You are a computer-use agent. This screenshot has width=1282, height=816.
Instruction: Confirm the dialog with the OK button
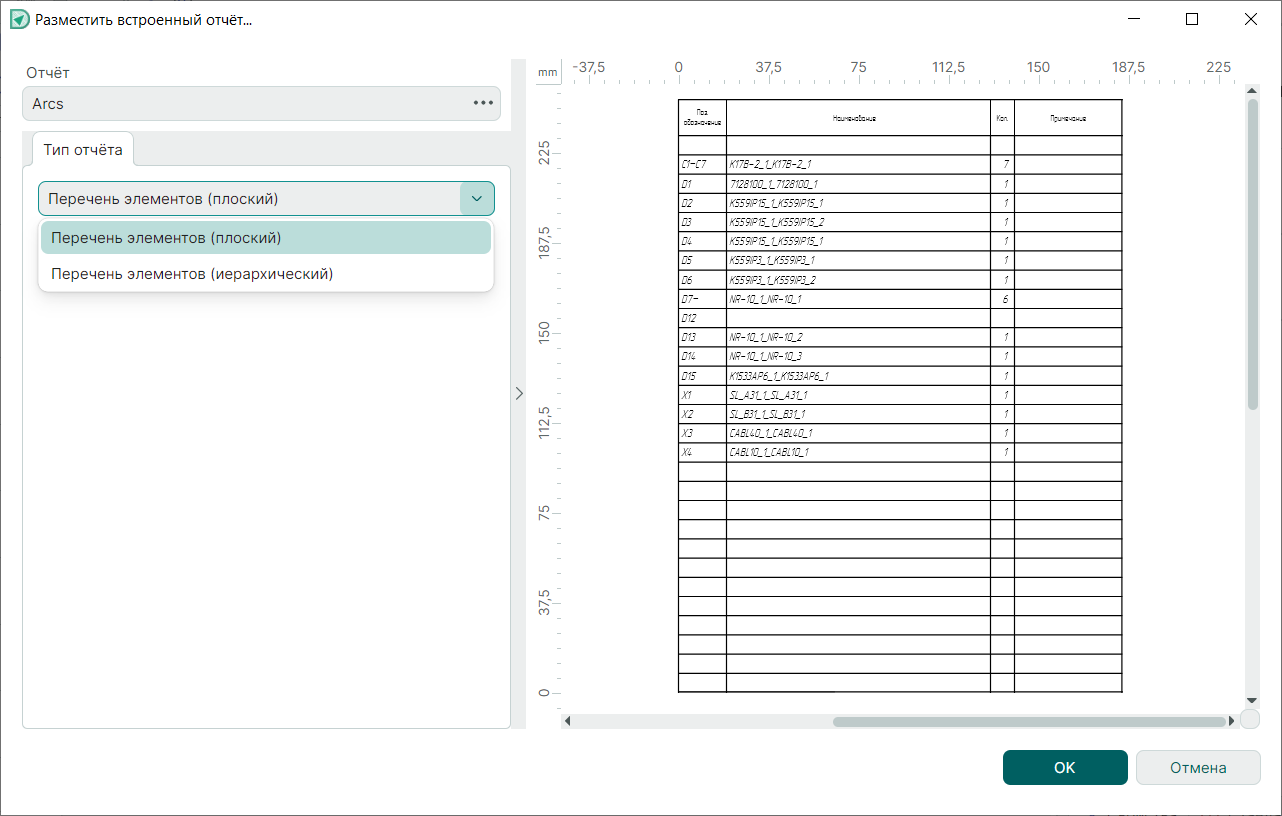[1065, 768]
